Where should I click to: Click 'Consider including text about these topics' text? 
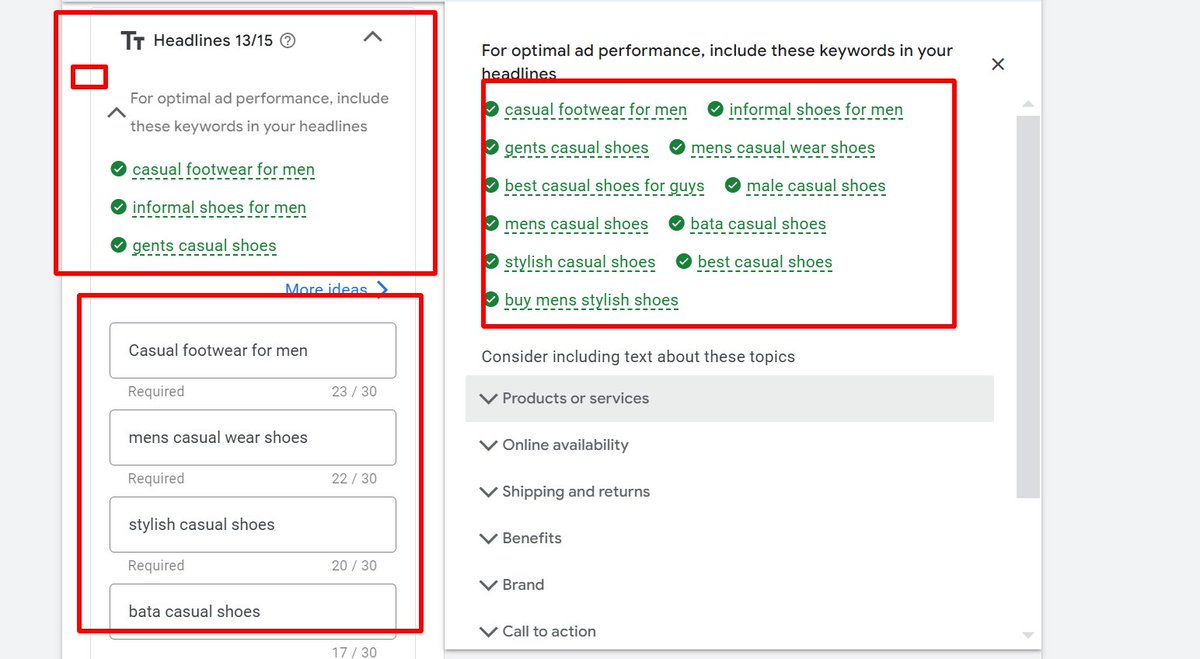(638, 356)
